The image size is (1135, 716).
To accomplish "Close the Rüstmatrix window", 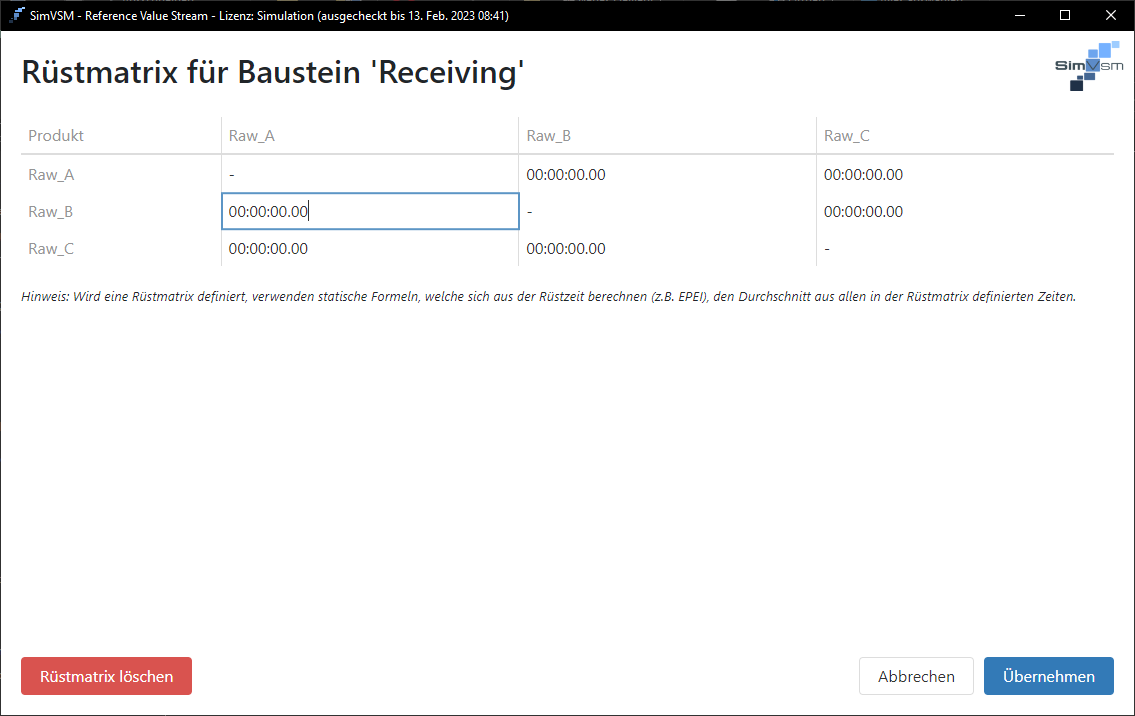I will pos(1110,15).
